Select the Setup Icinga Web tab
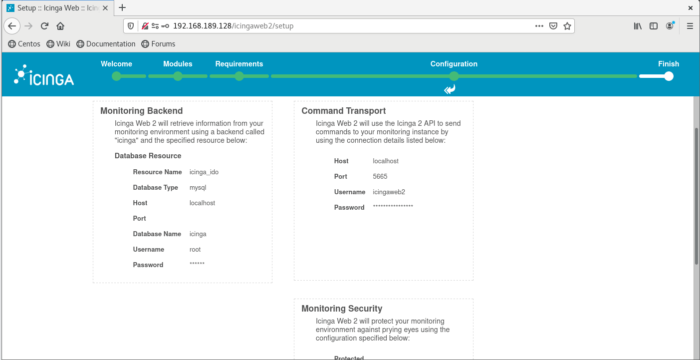 tap(58, 8)
